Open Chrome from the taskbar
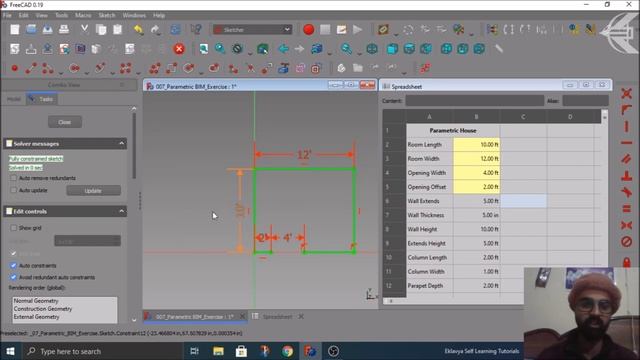Image resolution: width=640 pixels, height=360 pixels. pos(287,351)
